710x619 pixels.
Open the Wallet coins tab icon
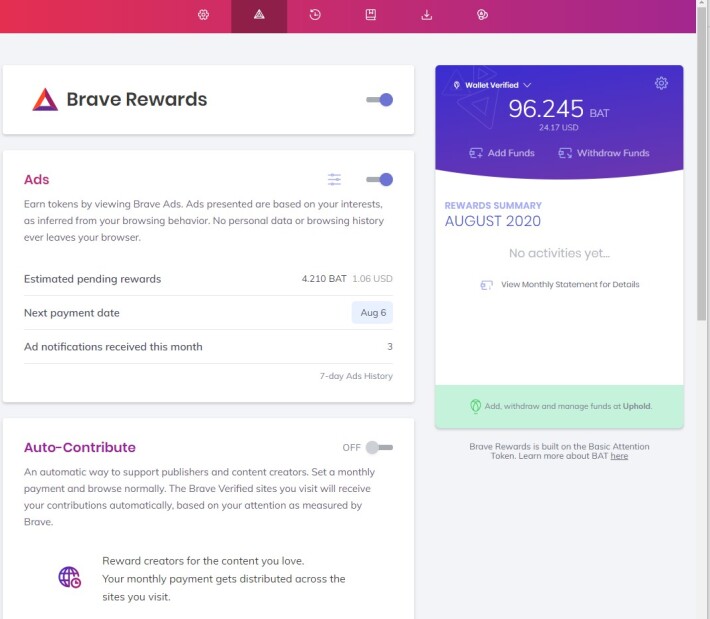(x=482, y=15)
